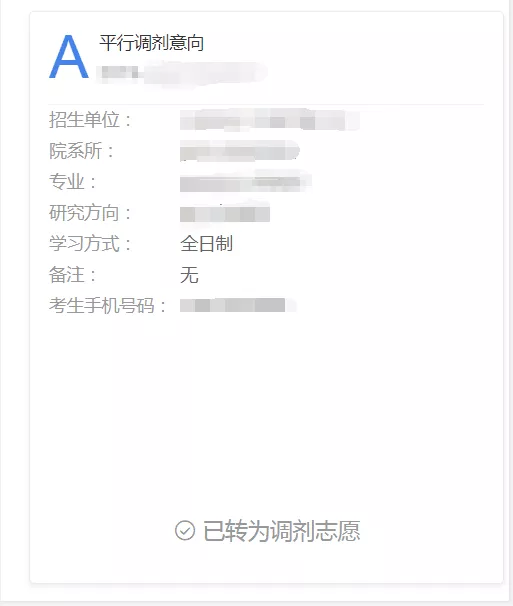This screenshot has width=513, height=606.
Task: Click the blurred 院系所 value
Action: [240, 151]
